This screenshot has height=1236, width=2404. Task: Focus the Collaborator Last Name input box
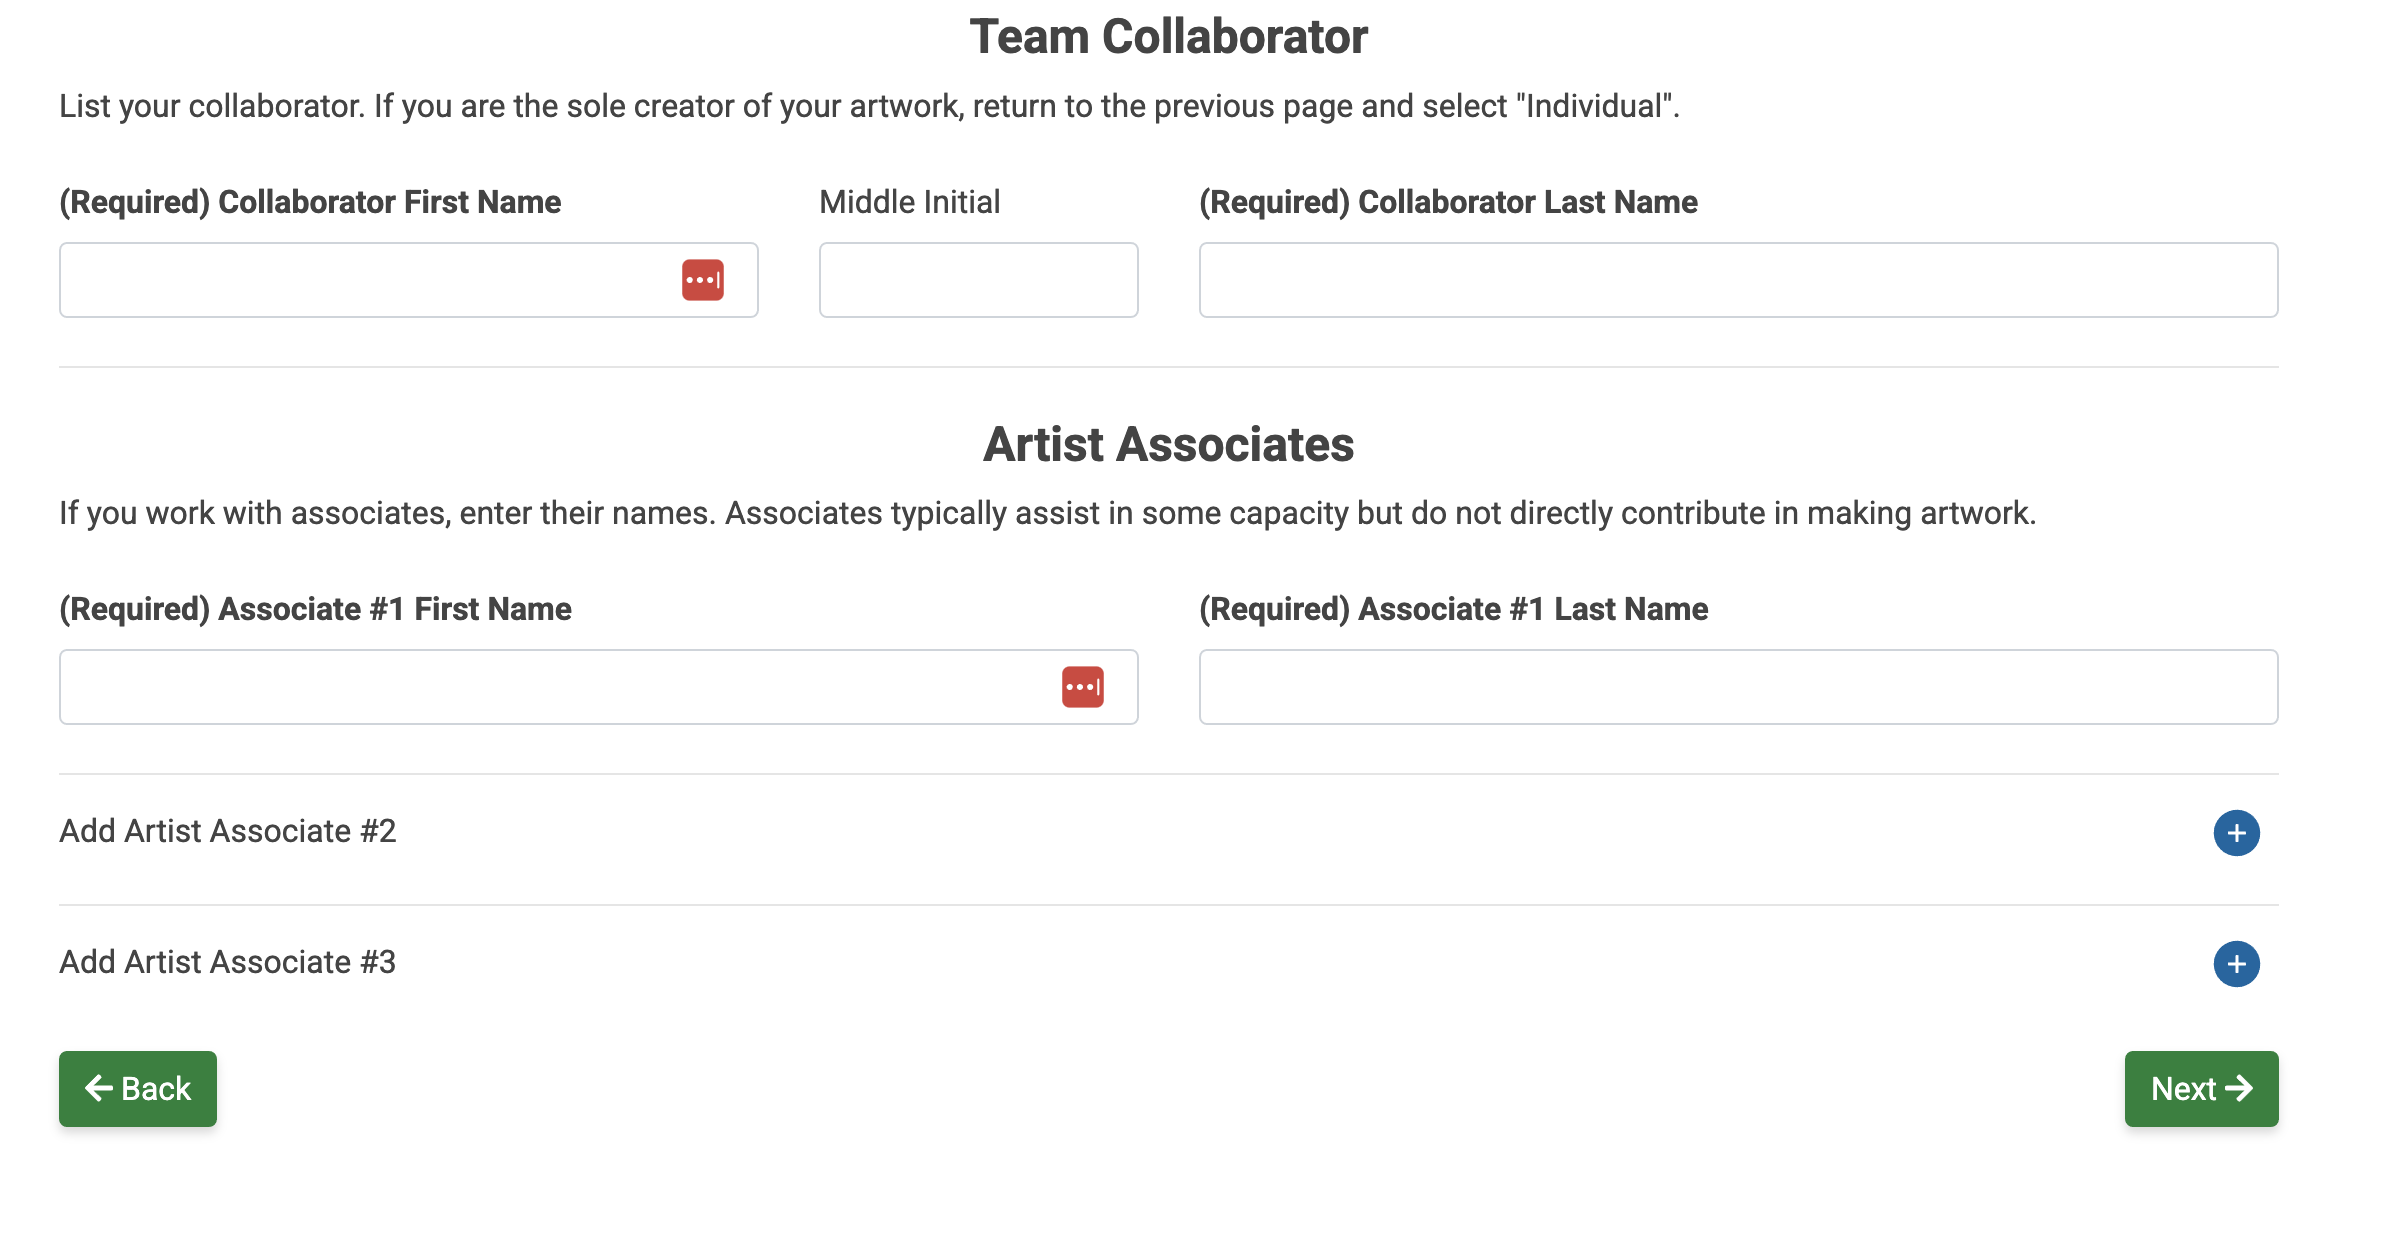coord(1738,280)
